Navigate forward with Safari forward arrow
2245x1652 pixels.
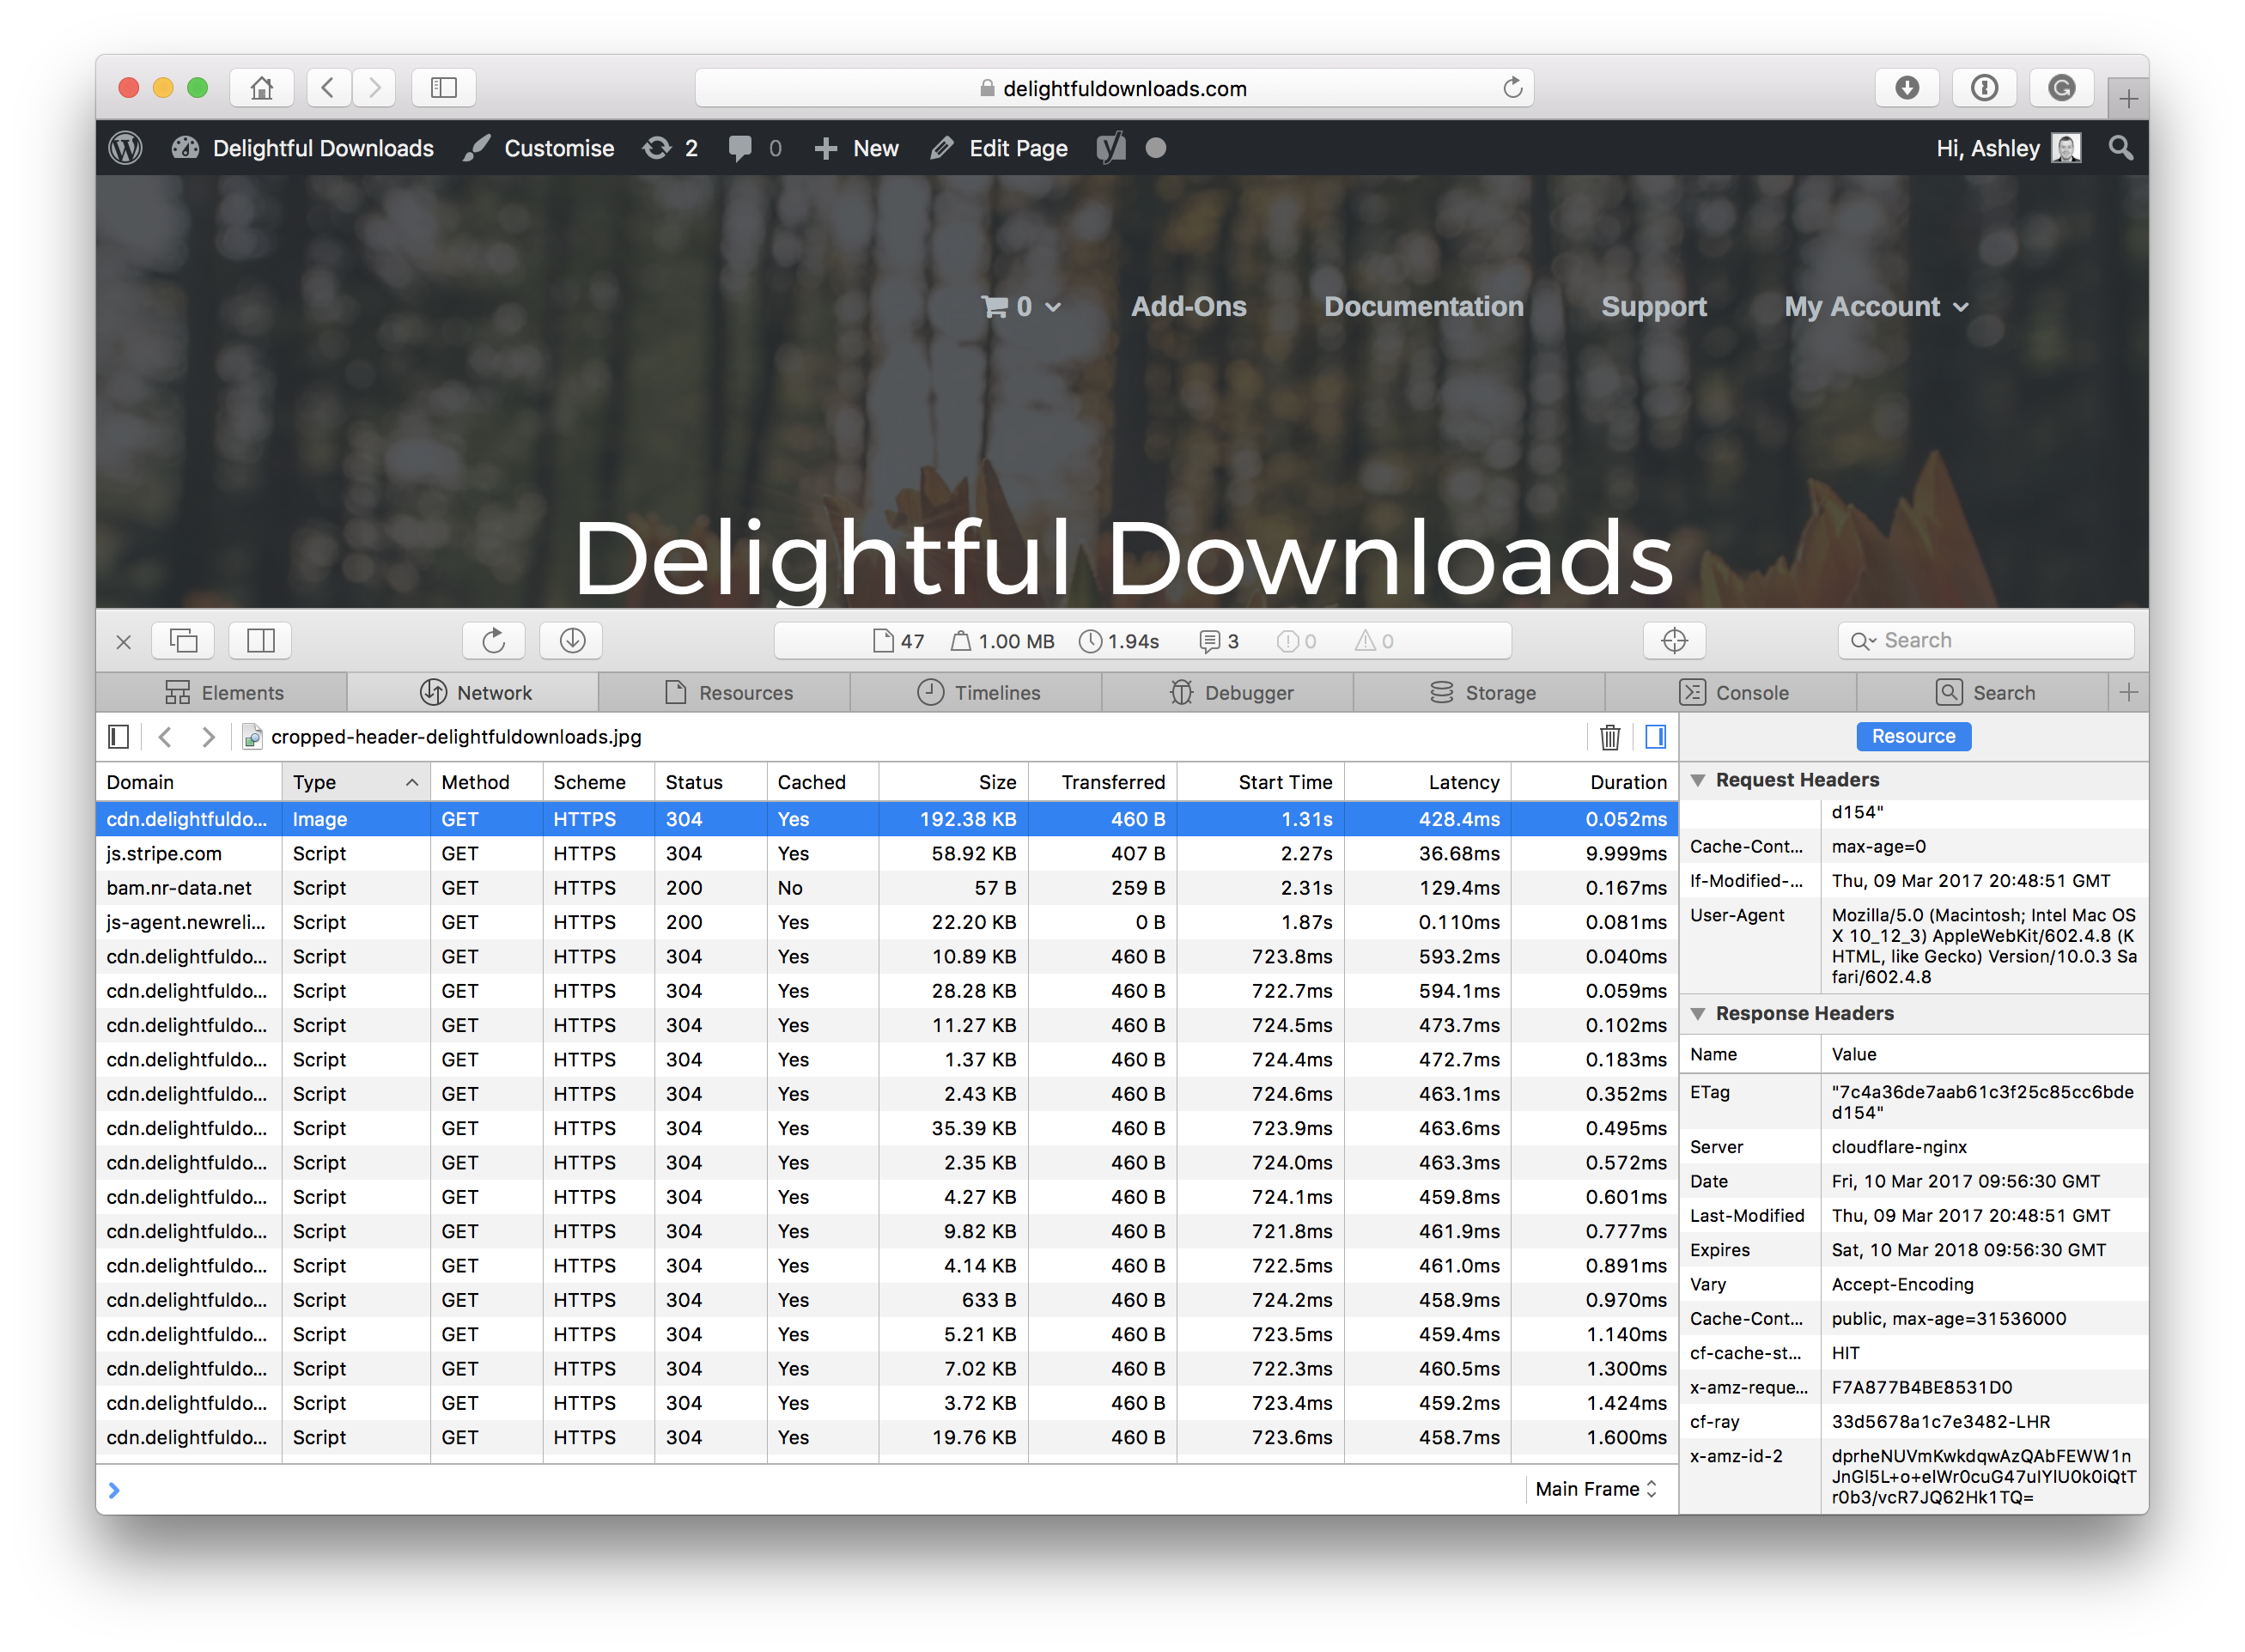click(374, 88)
